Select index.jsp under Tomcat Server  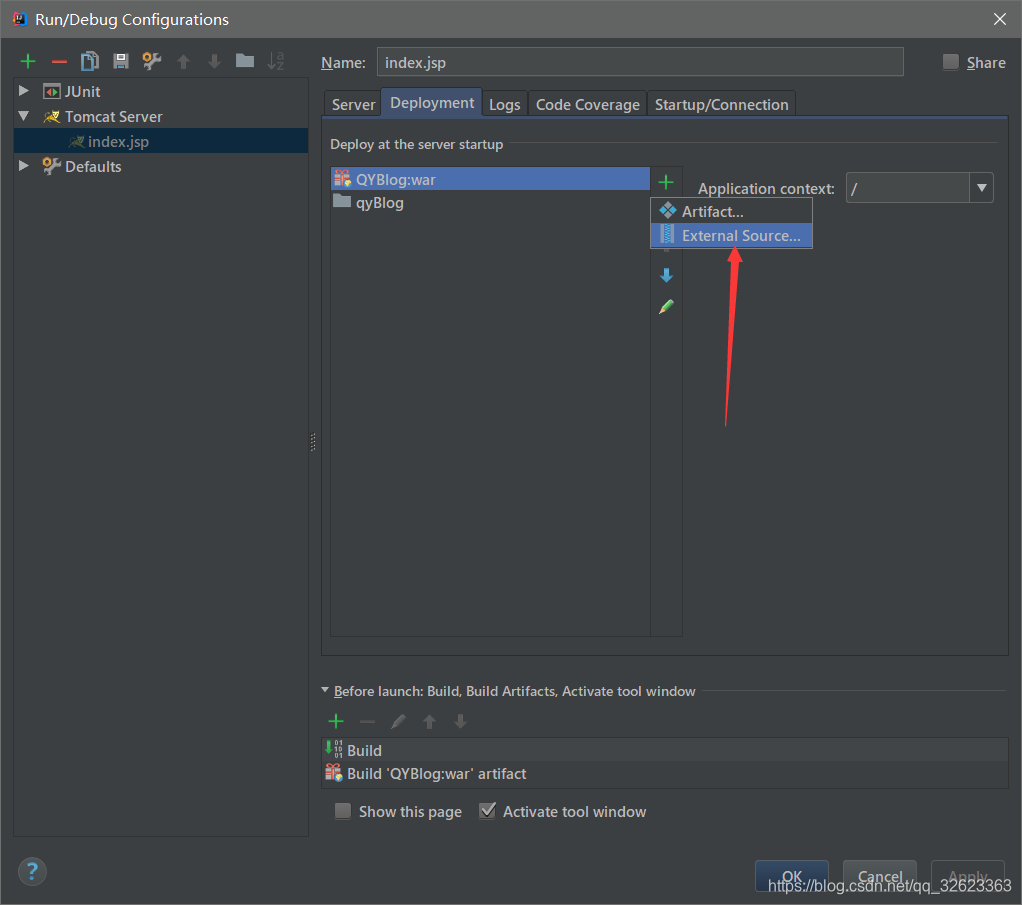tap(161, 141)
